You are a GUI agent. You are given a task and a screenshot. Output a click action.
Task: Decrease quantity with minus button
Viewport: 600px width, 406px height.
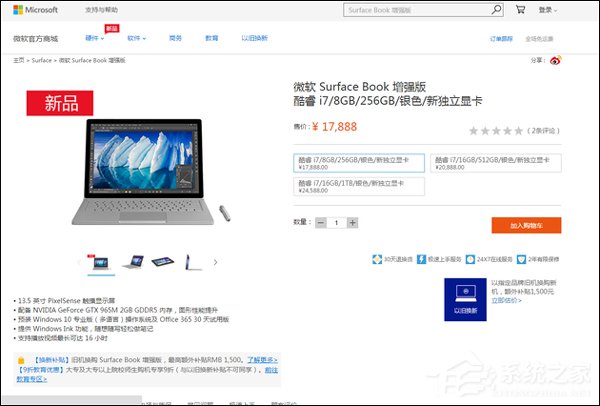coord(321,223)
